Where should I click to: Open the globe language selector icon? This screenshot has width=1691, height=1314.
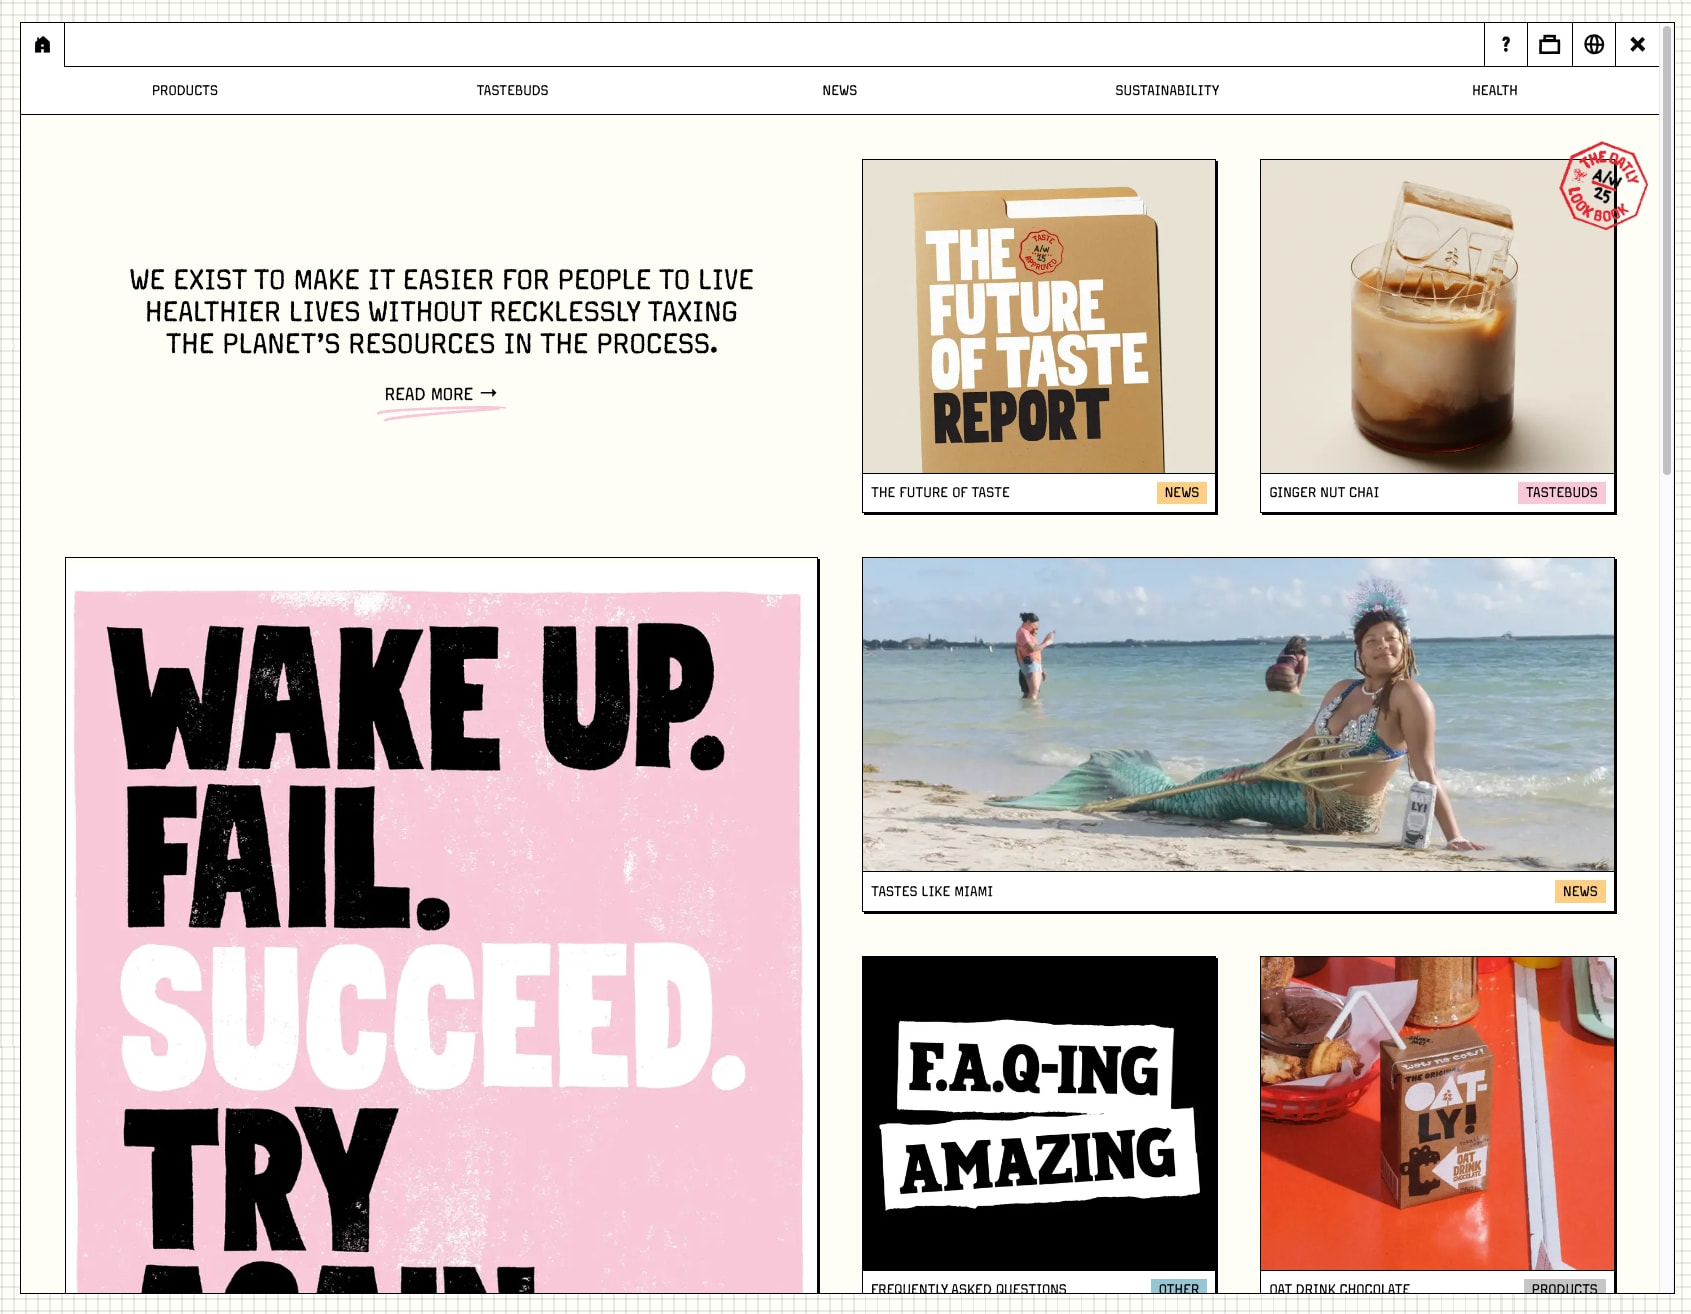(x=1594, y=45)
